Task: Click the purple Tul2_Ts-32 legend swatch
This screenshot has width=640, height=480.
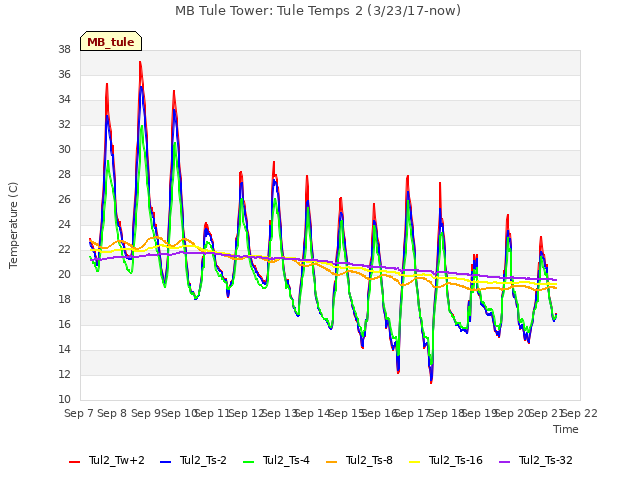Action: (x=505, y=462)
